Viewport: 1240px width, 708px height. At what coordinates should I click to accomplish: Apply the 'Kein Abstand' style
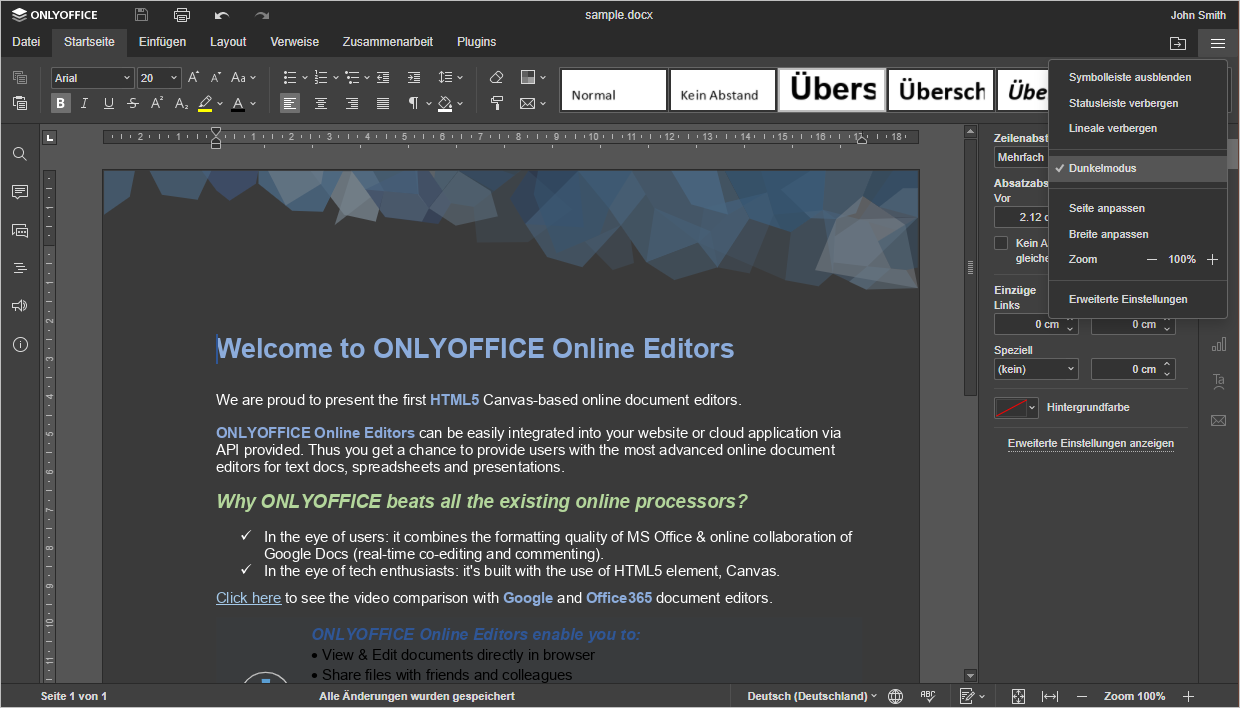[723, 90]
